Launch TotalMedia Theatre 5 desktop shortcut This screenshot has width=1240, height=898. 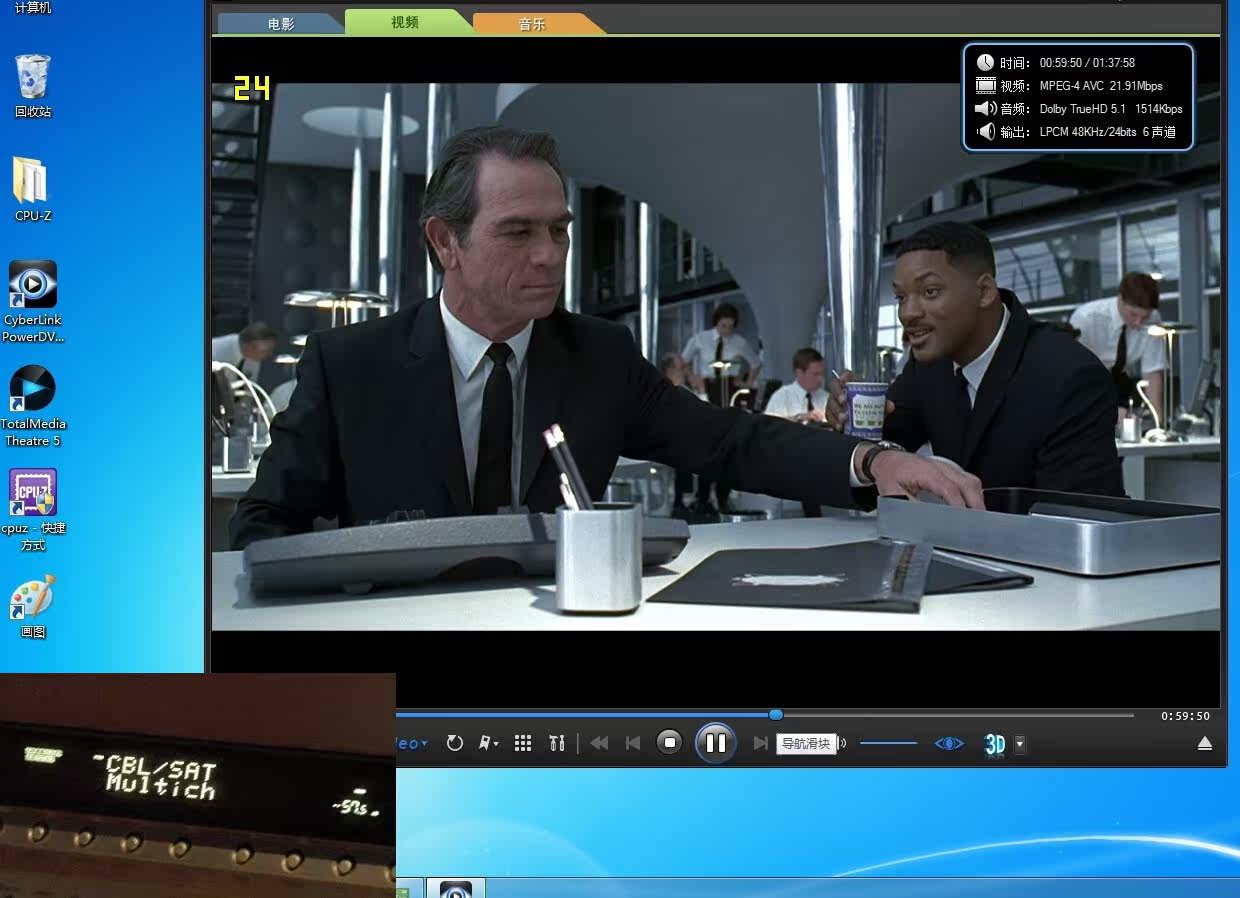point(33,406)
